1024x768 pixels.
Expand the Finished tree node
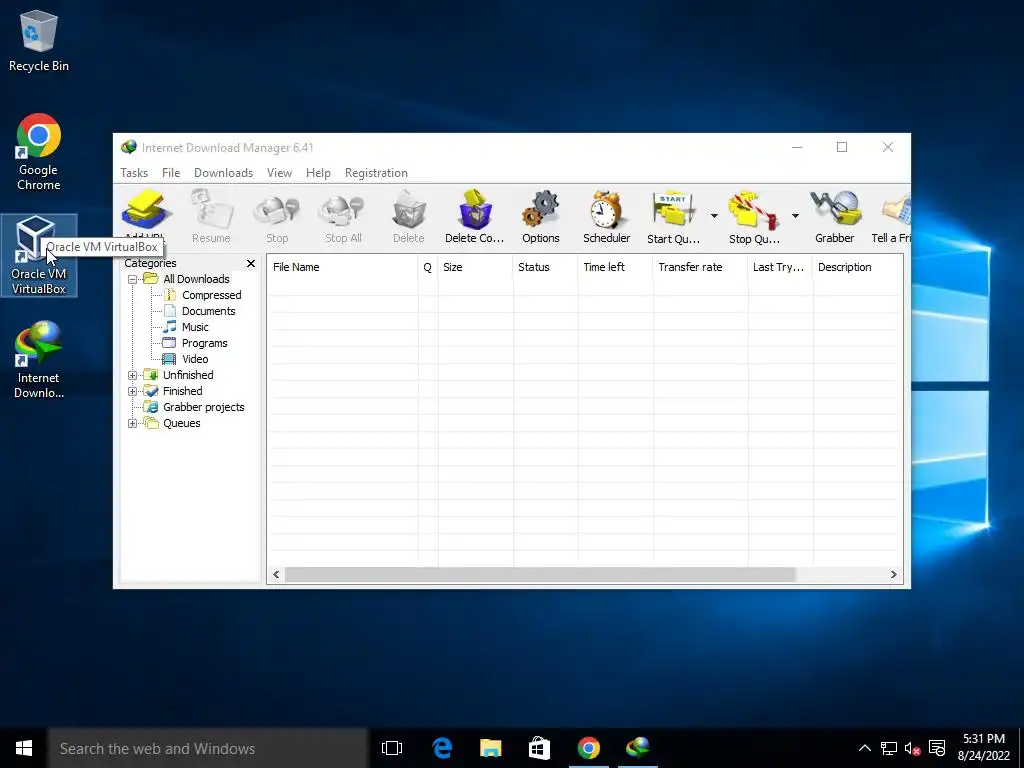[133, 391]
